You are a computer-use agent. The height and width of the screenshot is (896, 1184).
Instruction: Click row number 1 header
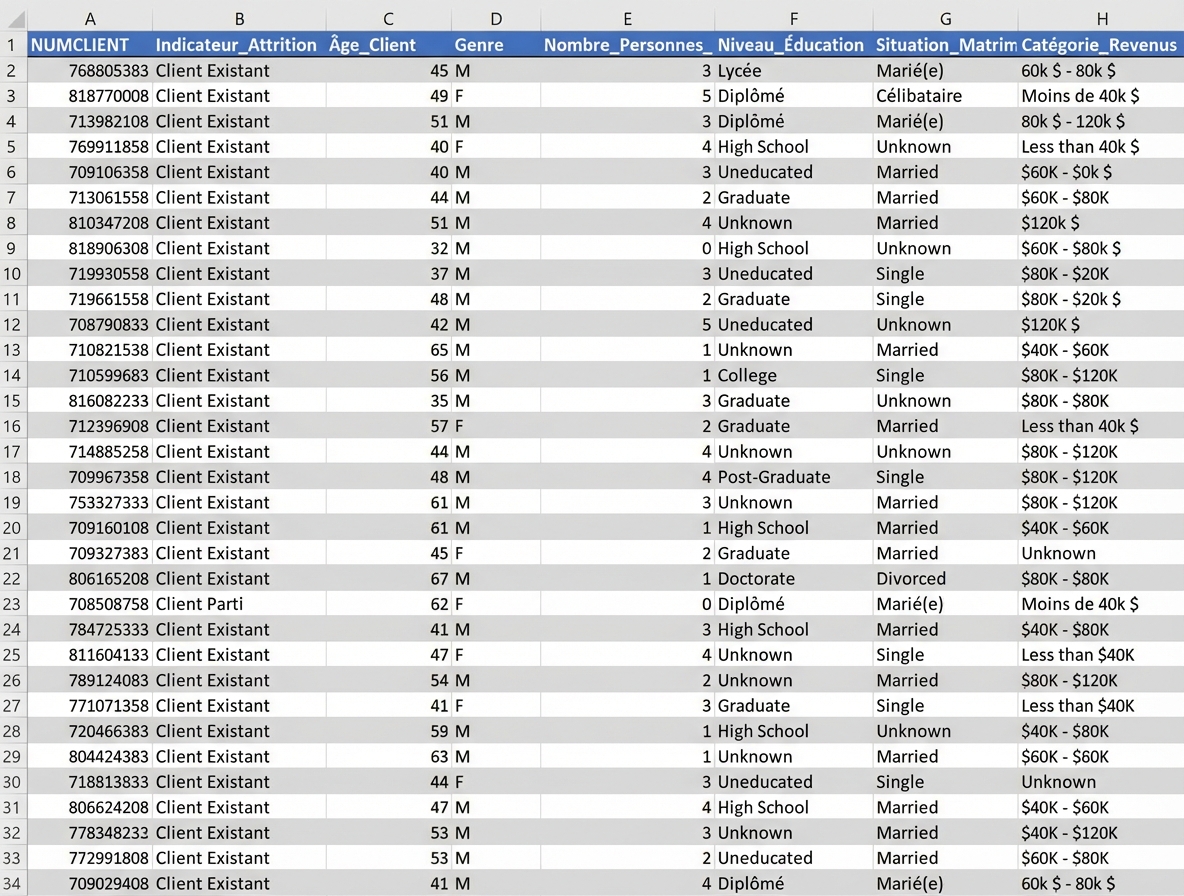(12, 45)
